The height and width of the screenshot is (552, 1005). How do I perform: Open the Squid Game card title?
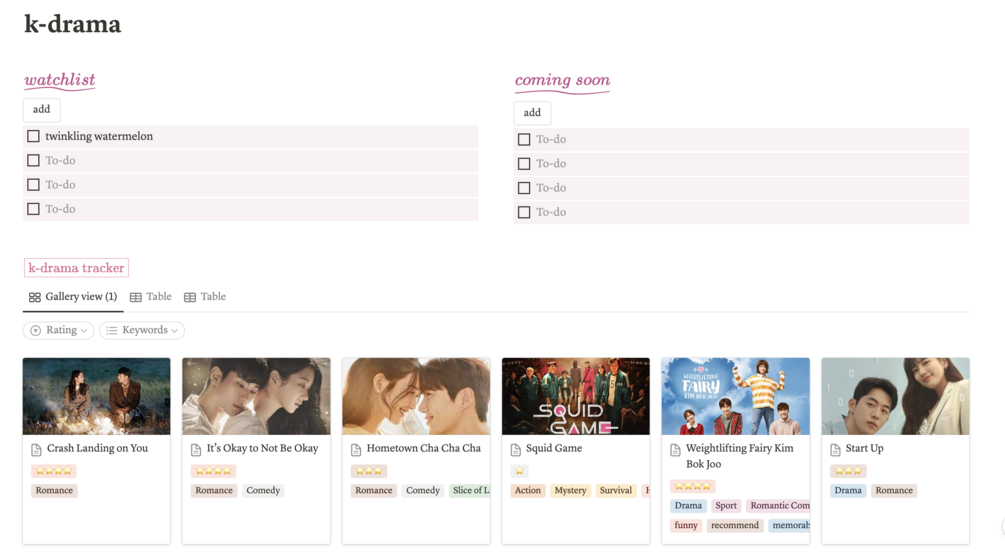[x=554, y=448]
